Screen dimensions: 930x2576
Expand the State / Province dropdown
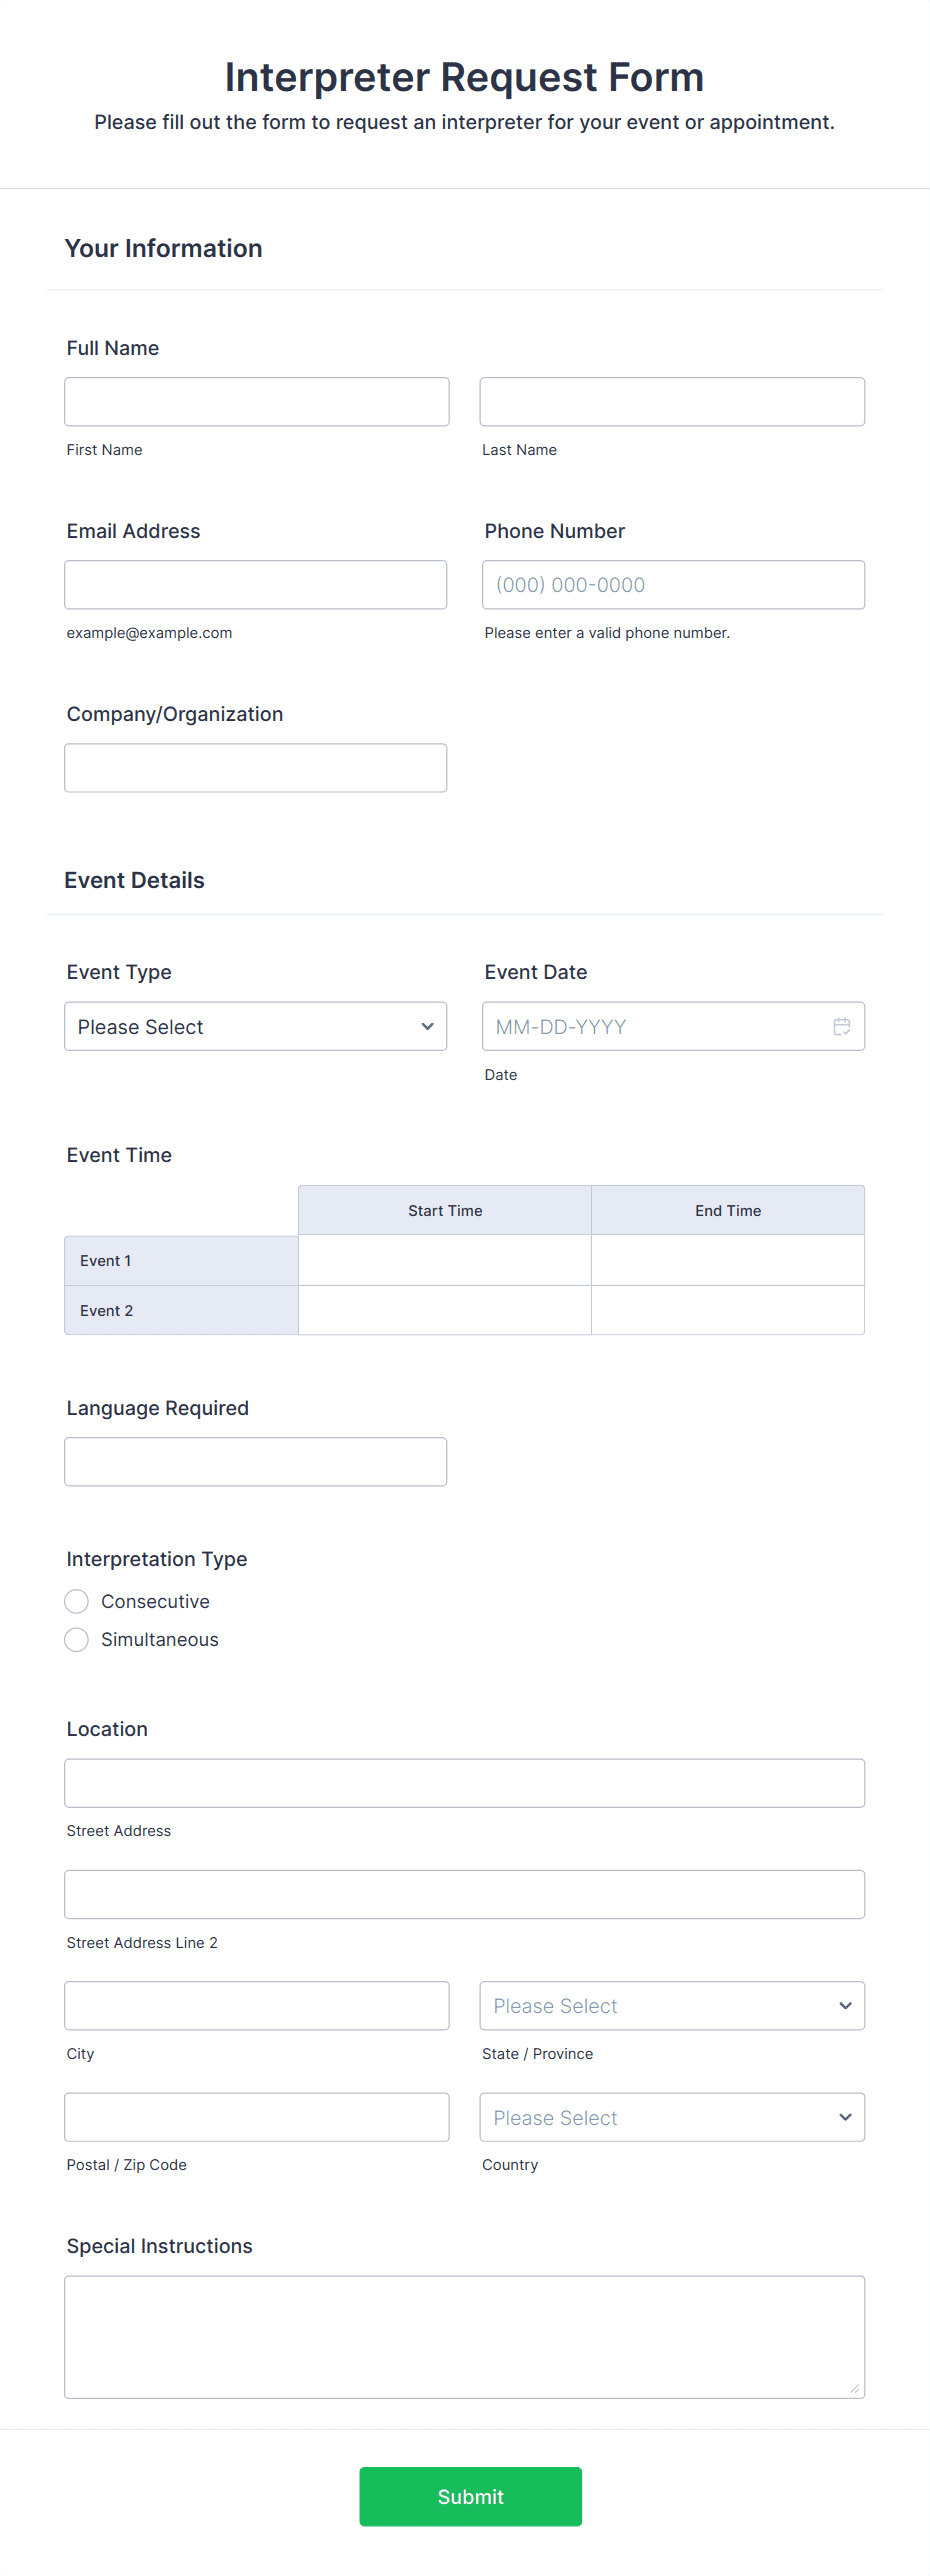(672, 2005)
